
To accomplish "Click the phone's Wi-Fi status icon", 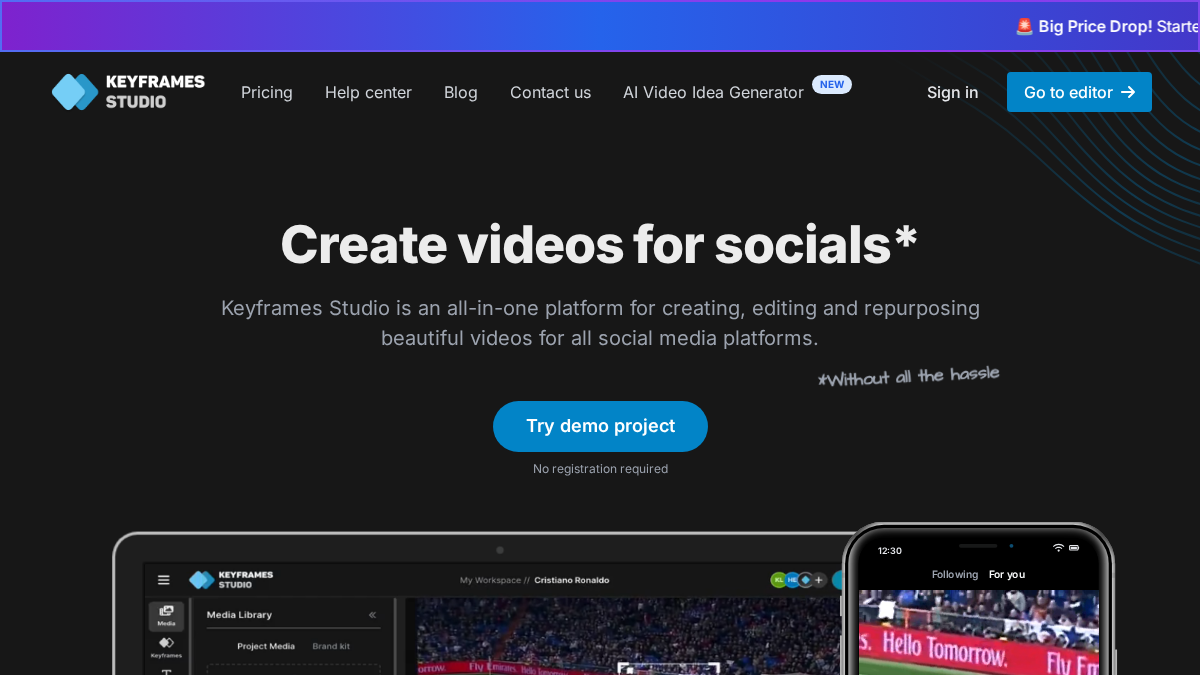I will point(1058,548).
